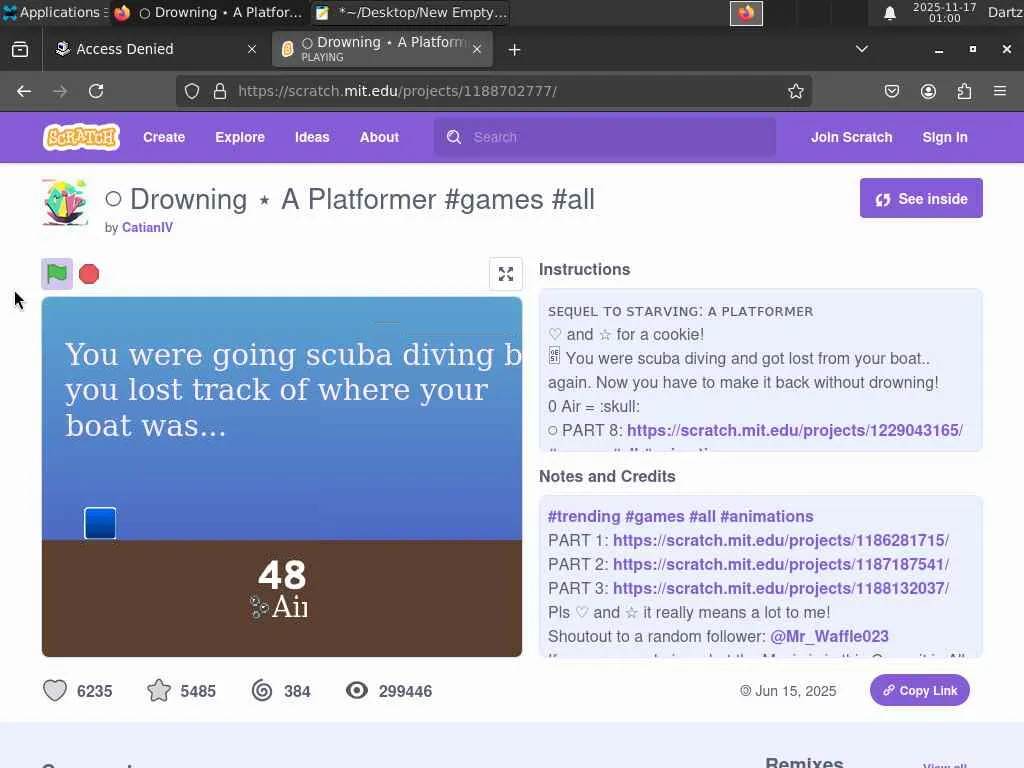This screenshot has width=1024, height=768.
Task: Click the shield tracking protection icon
Action: 191,91
